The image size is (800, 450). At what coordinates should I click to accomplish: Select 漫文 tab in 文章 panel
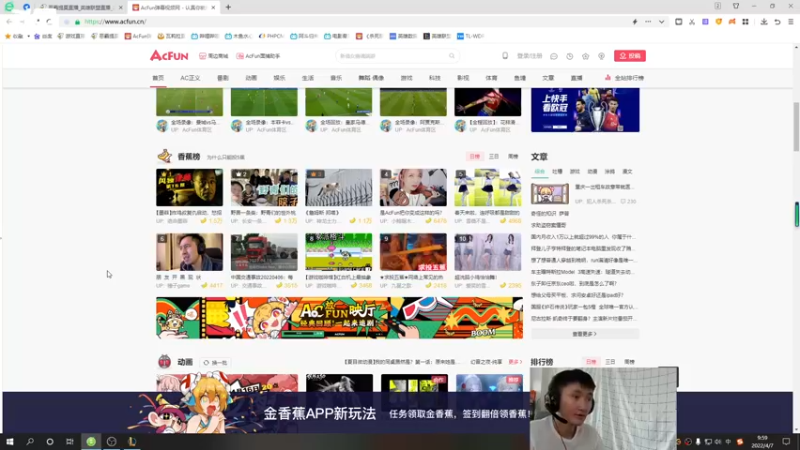(x=627, y=172)
